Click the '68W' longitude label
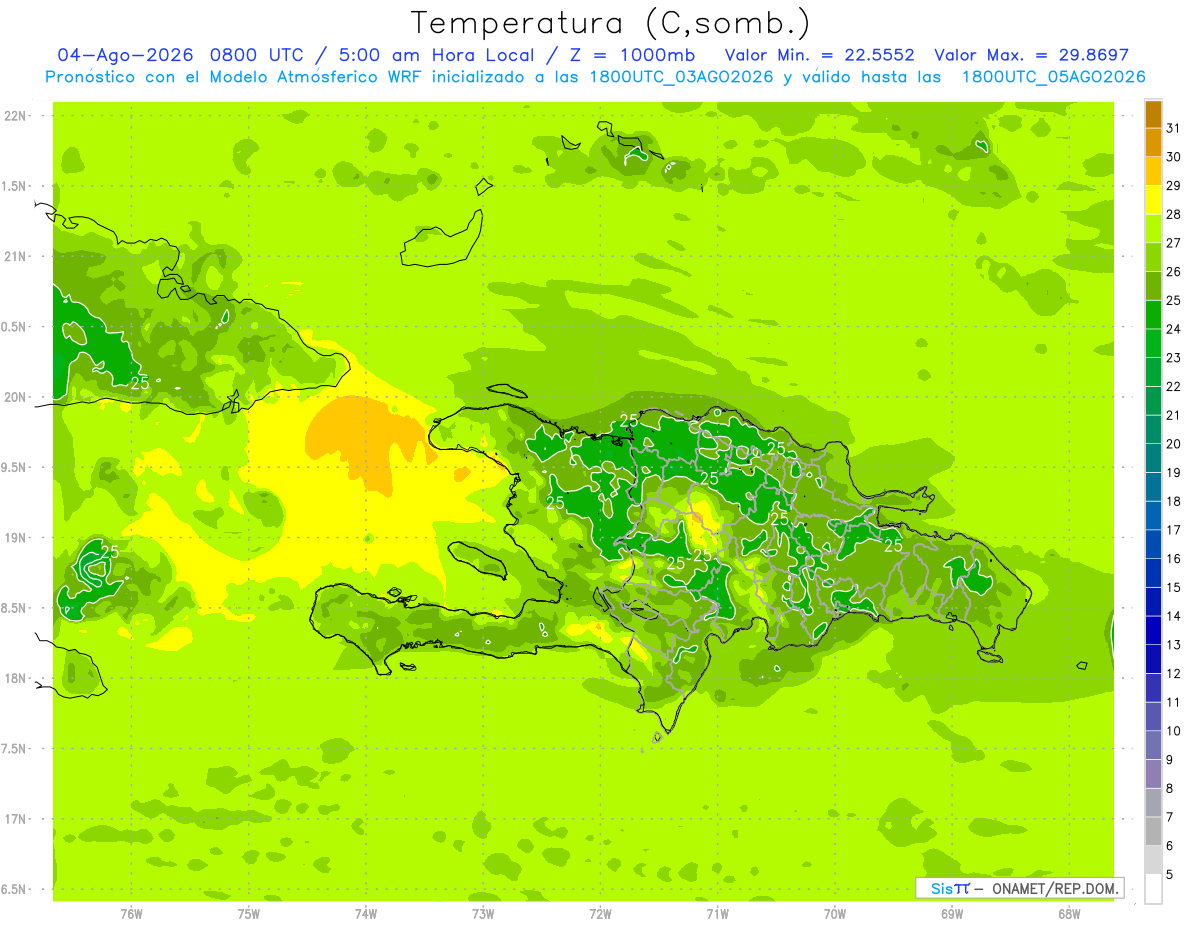Screen dimensions: 1200x927 (1069, 914)
